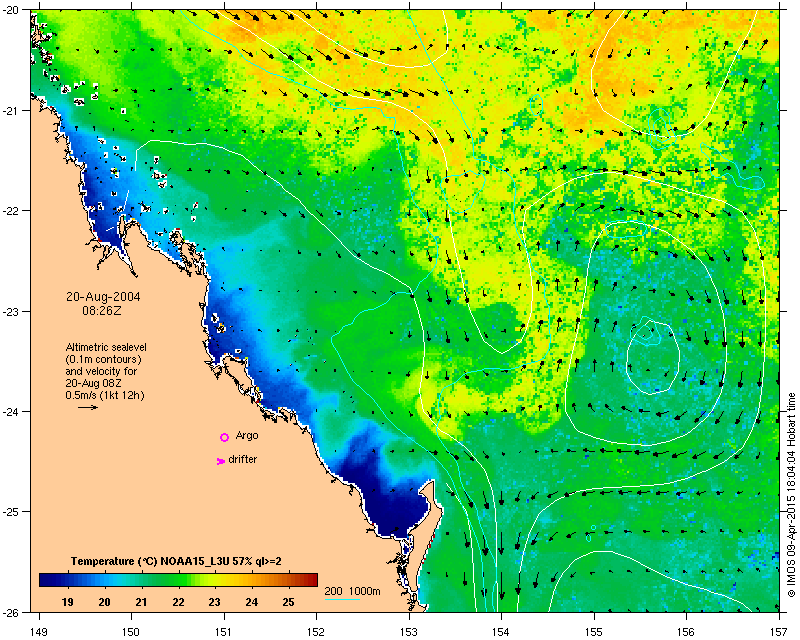800x640 pixels.
Task: Click the -23 latitude axis label
Action: pos(10,311)
